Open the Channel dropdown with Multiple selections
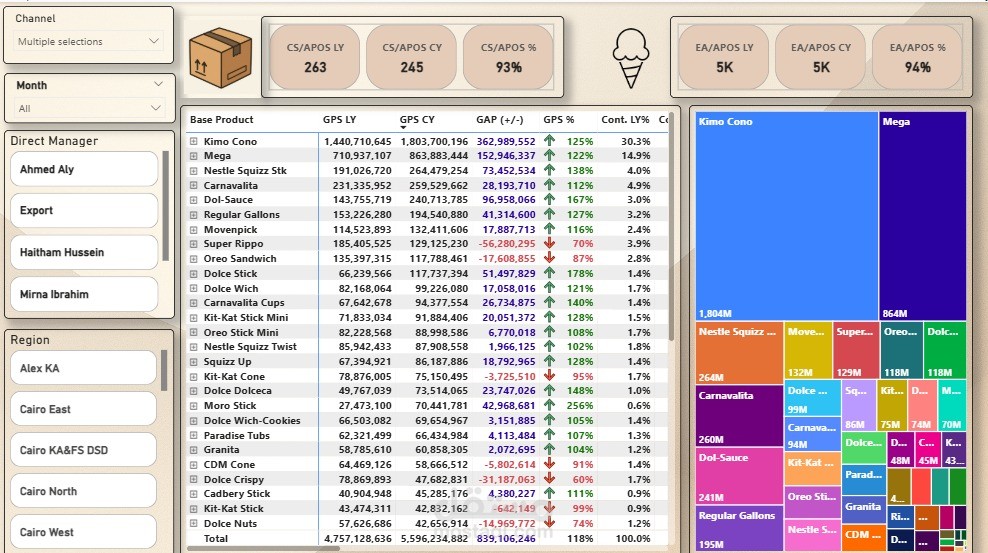The width and height of the screenshot is (988, 553). click(x=88, y=42)
